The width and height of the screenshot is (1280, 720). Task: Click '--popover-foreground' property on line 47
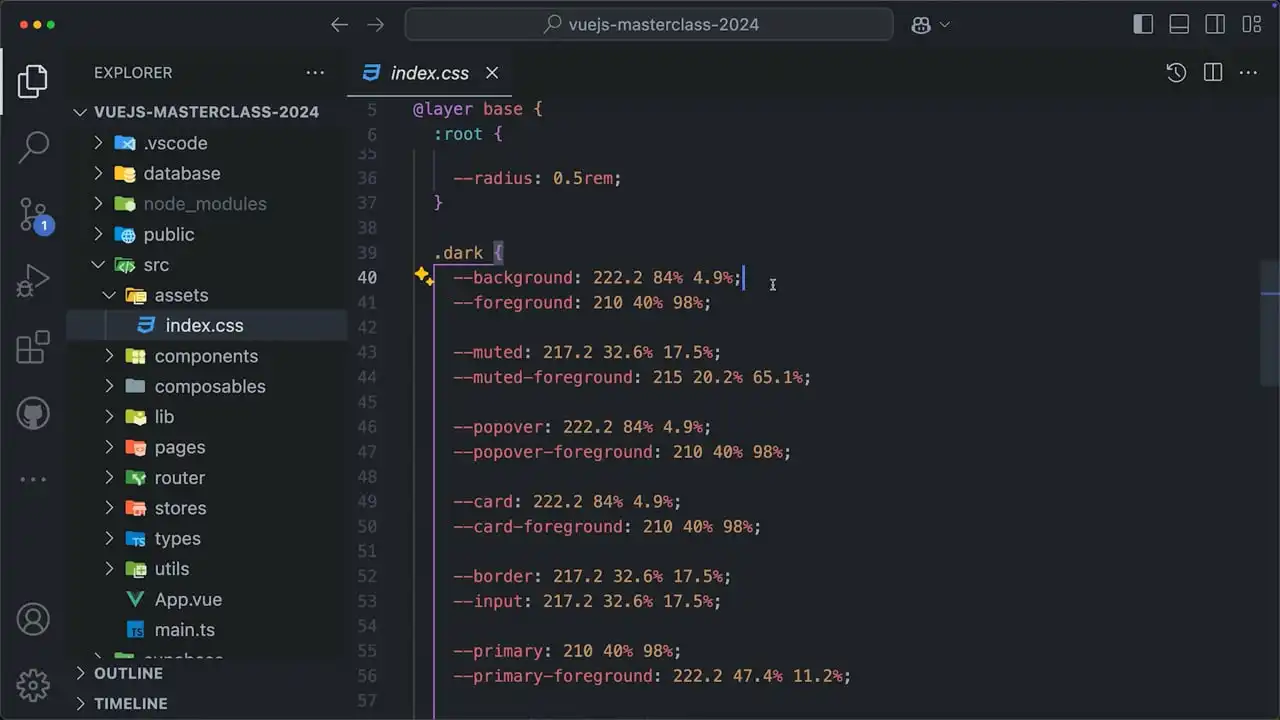click(553, 452)
